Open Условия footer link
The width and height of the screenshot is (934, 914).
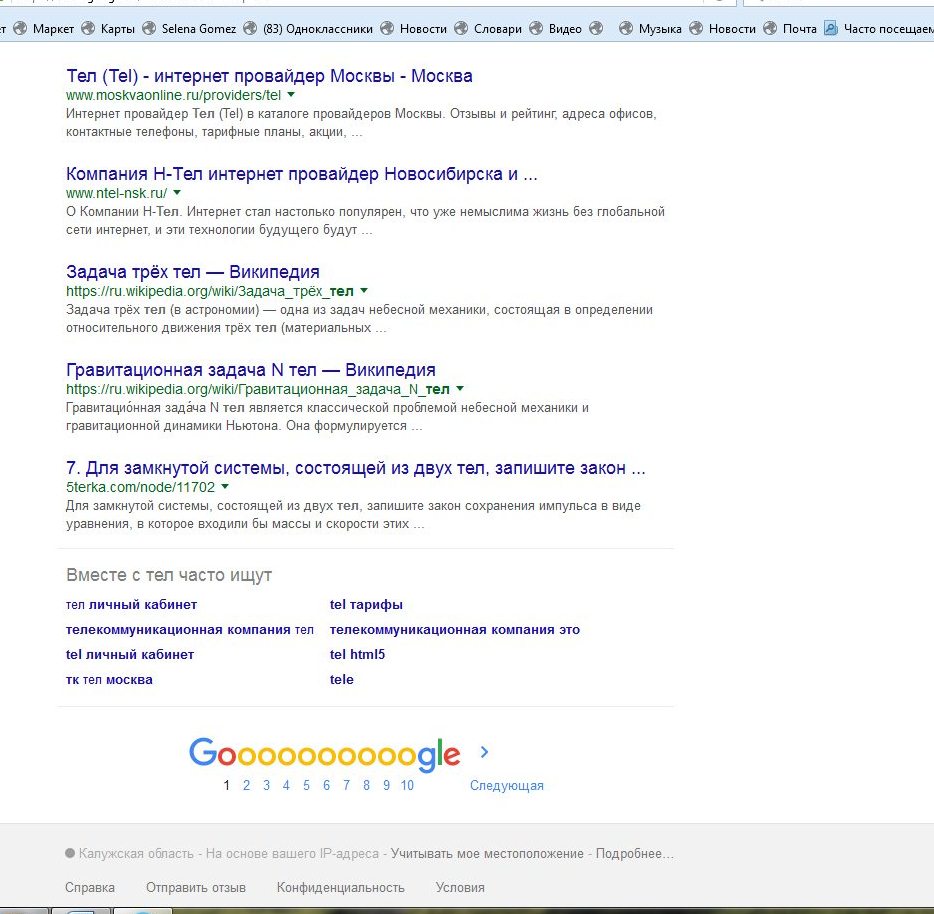tap(460, 887)
